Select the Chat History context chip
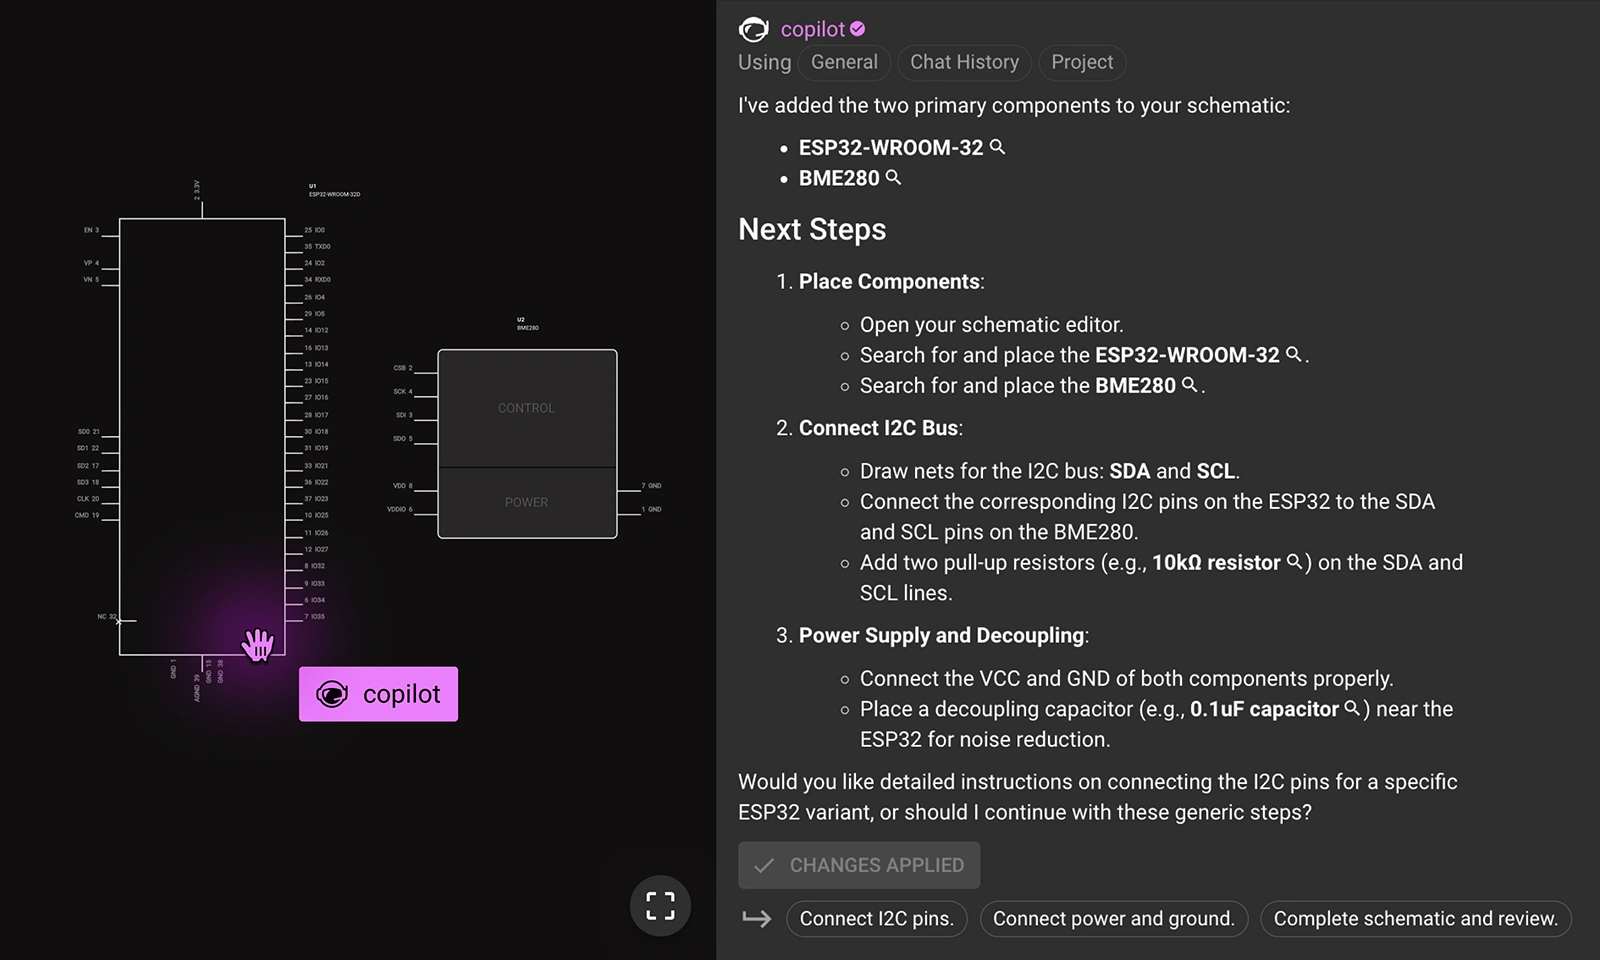 coord(964,62)
